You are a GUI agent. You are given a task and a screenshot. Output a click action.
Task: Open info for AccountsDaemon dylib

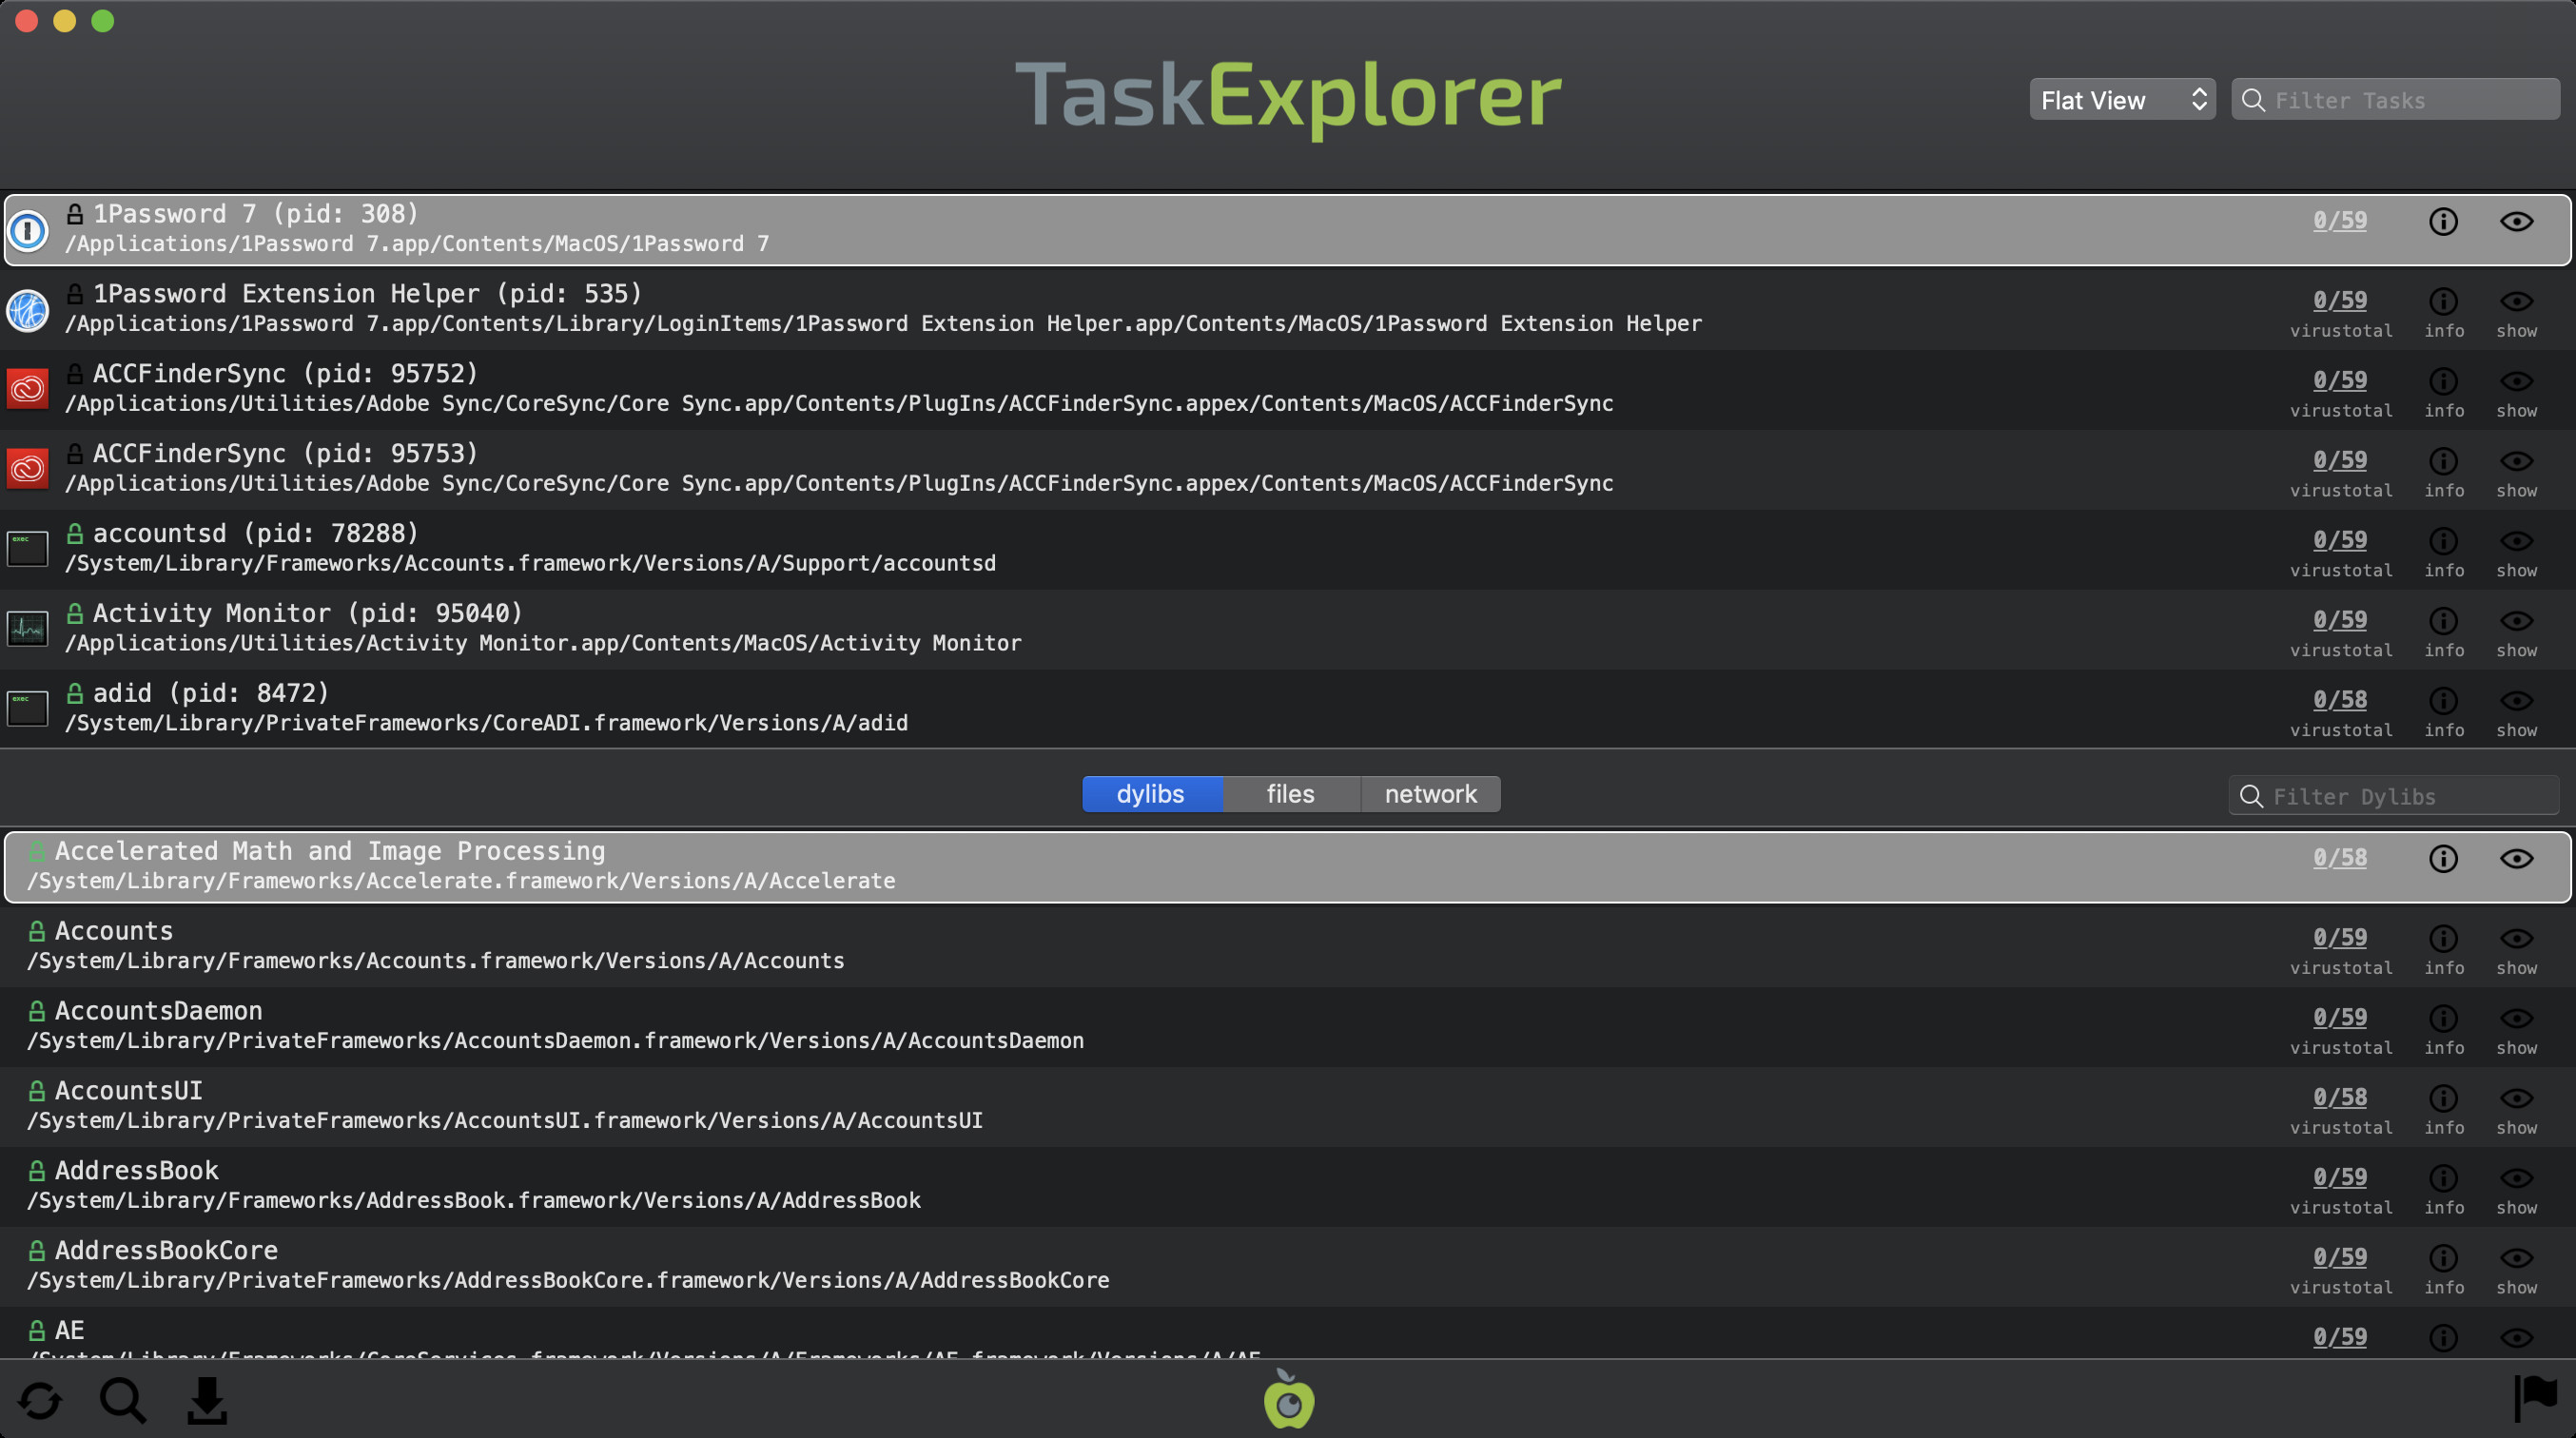pyautogui.click(x=2443, y=1018)
